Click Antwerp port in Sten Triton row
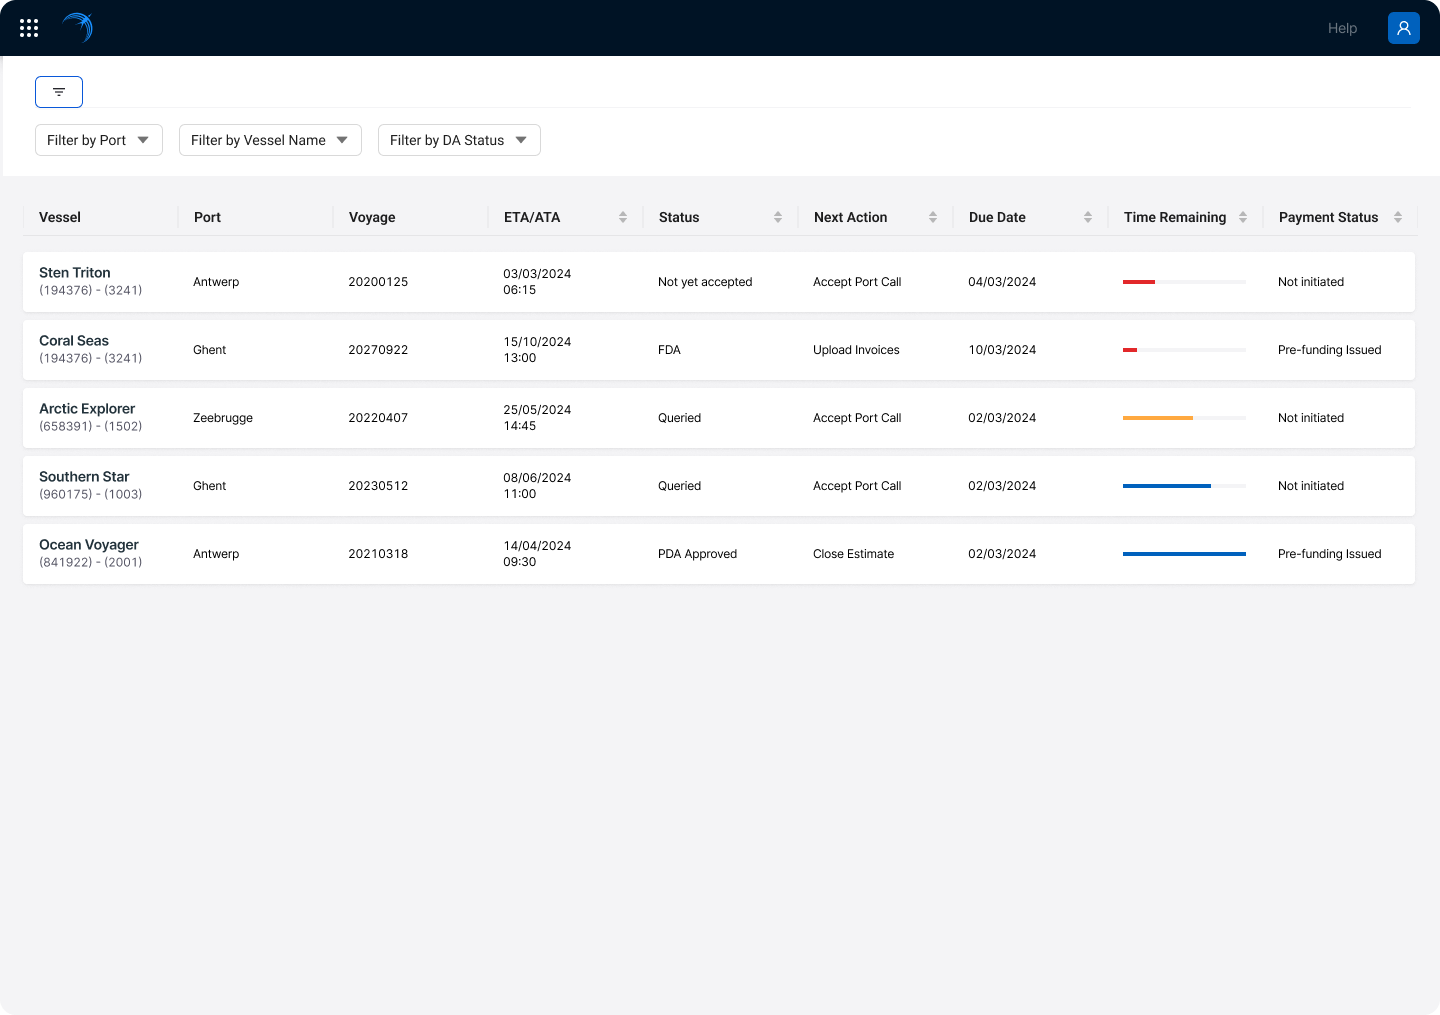 (216, 282)
